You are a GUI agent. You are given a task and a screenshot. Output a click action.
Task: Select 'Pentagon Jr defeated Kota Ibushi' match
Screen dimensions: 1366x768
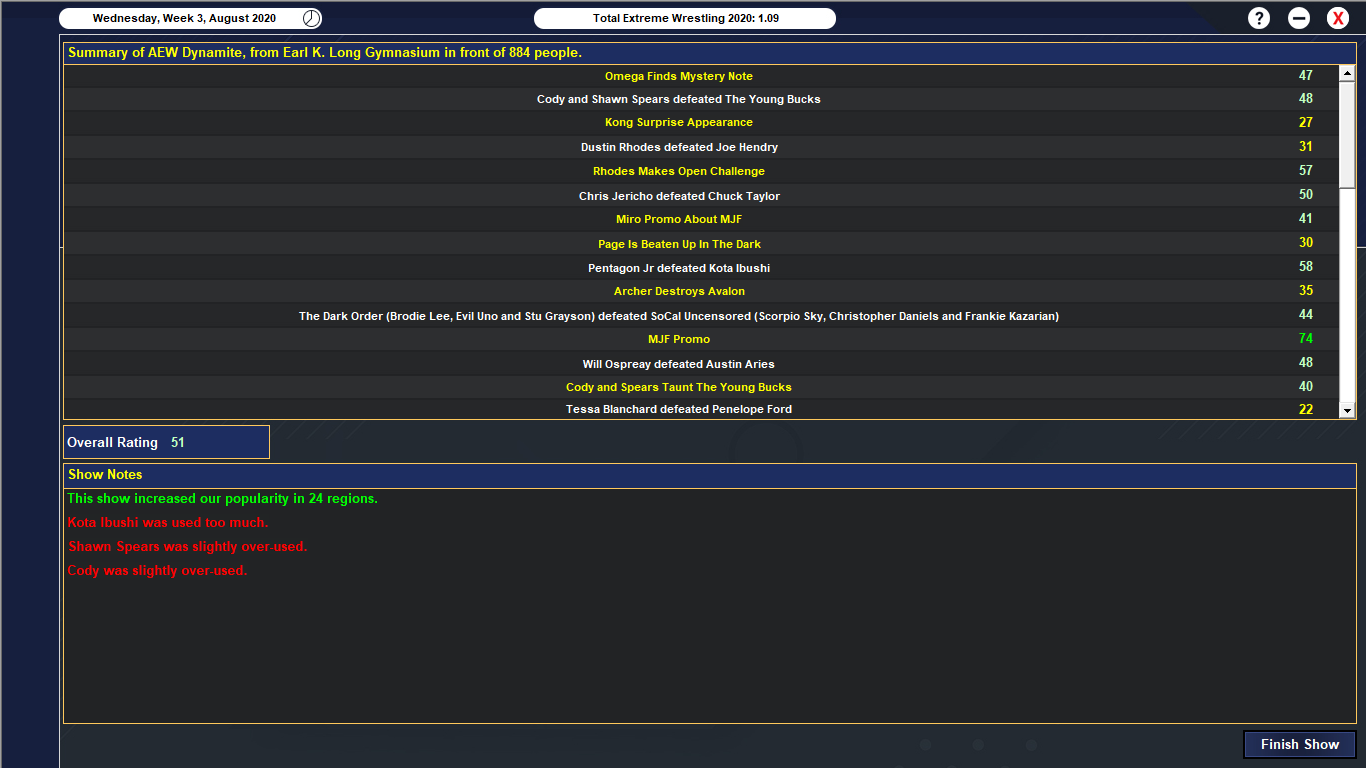[700, 268]
